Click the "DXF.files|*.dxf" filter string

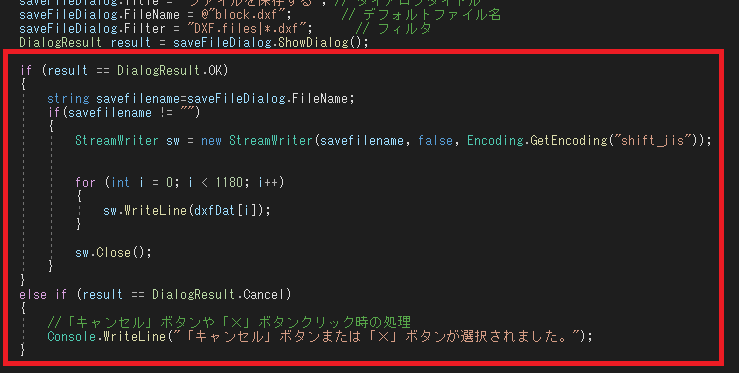click(250, 29)
